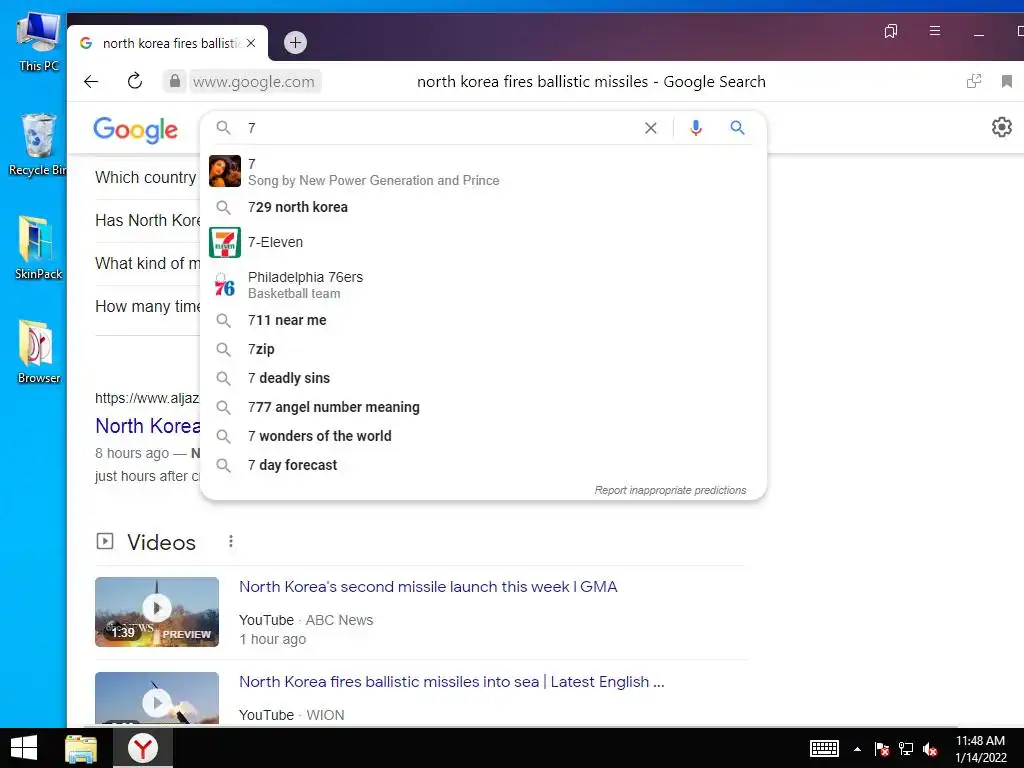The width and height of the screenshot is (1024, 768).
Task: Choose the 7 day forecast suggestion
Action: tap(483, 465)
